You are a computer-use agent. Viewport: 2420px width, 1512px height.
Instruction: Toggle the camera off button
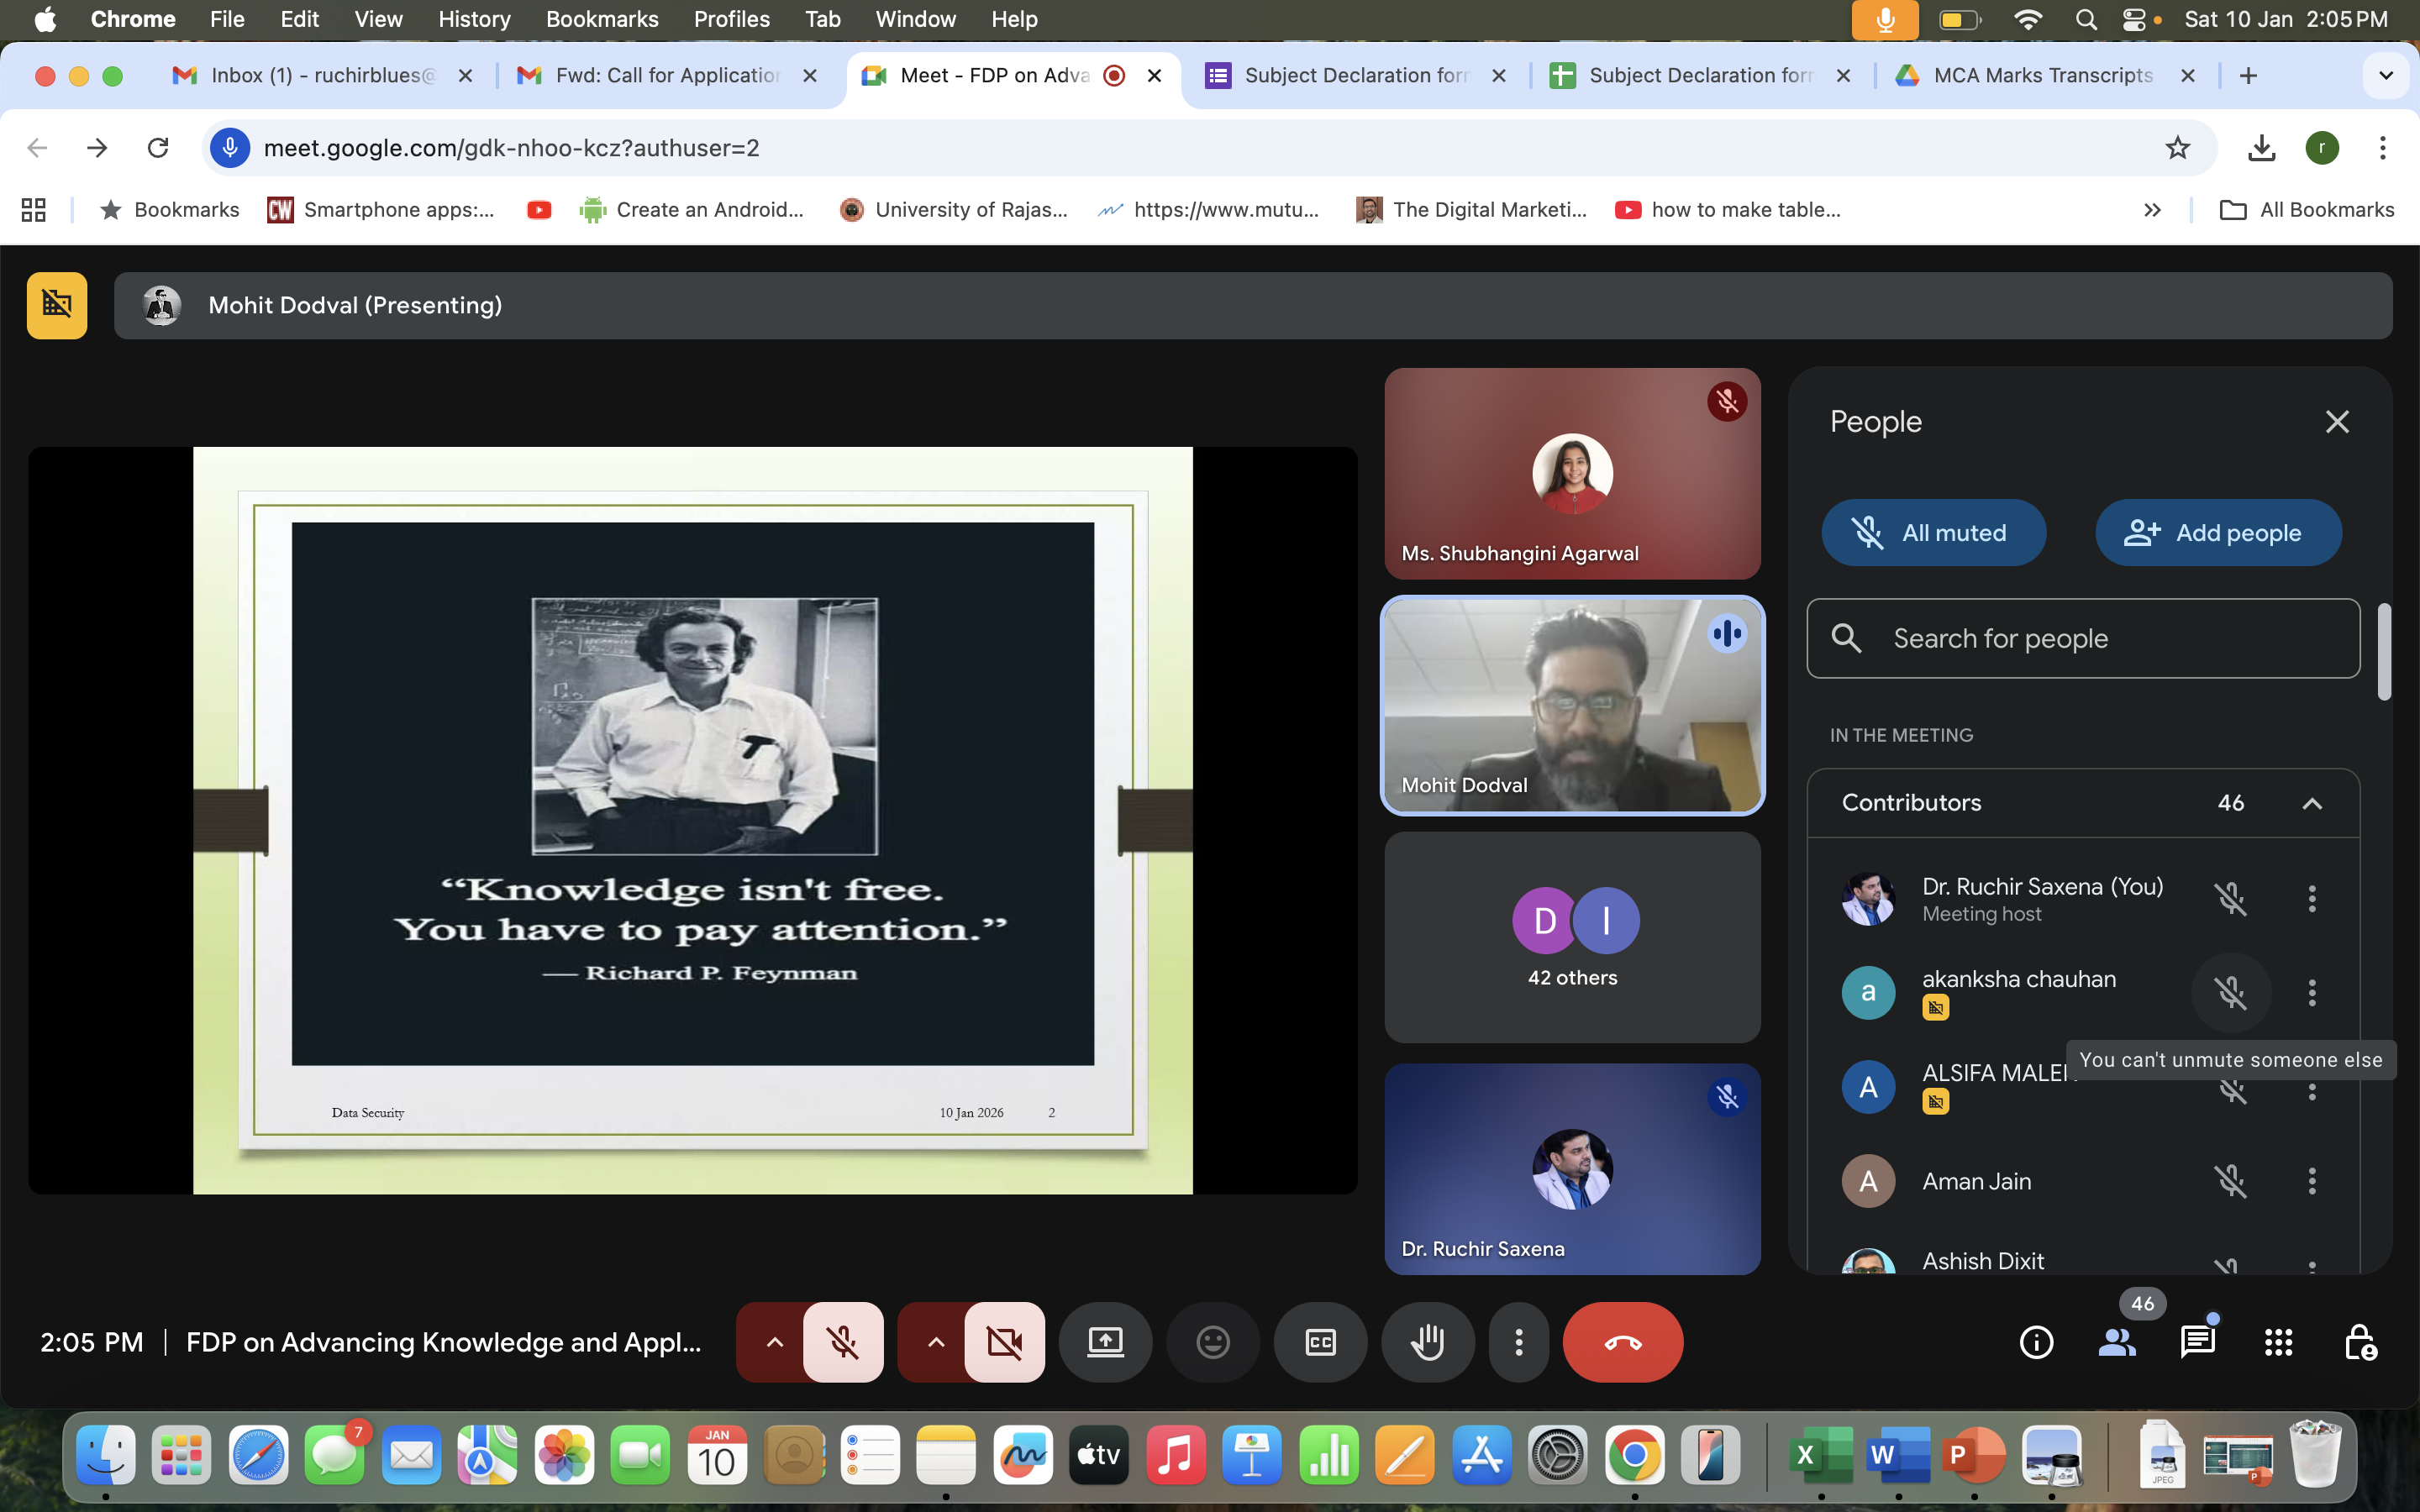click(1004, 1342)
